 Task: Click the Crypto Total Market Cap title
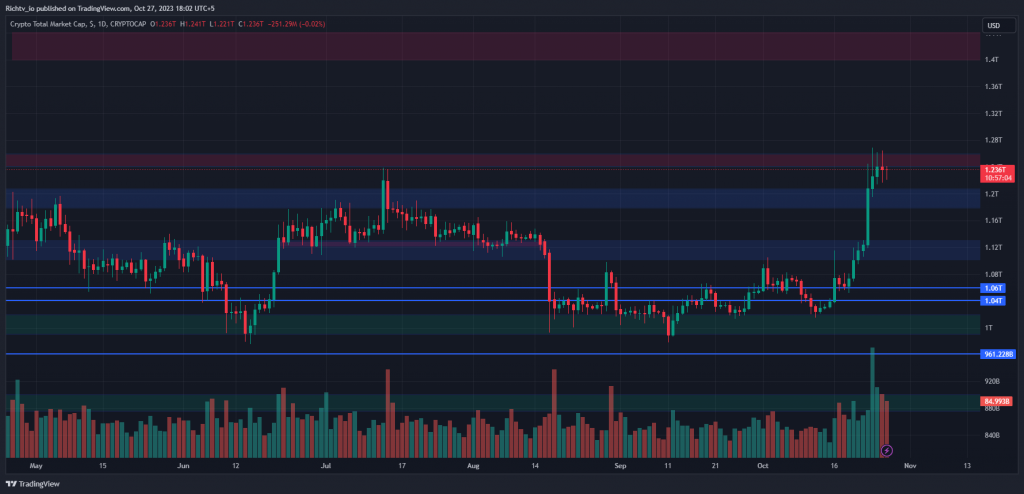[48, 24]
